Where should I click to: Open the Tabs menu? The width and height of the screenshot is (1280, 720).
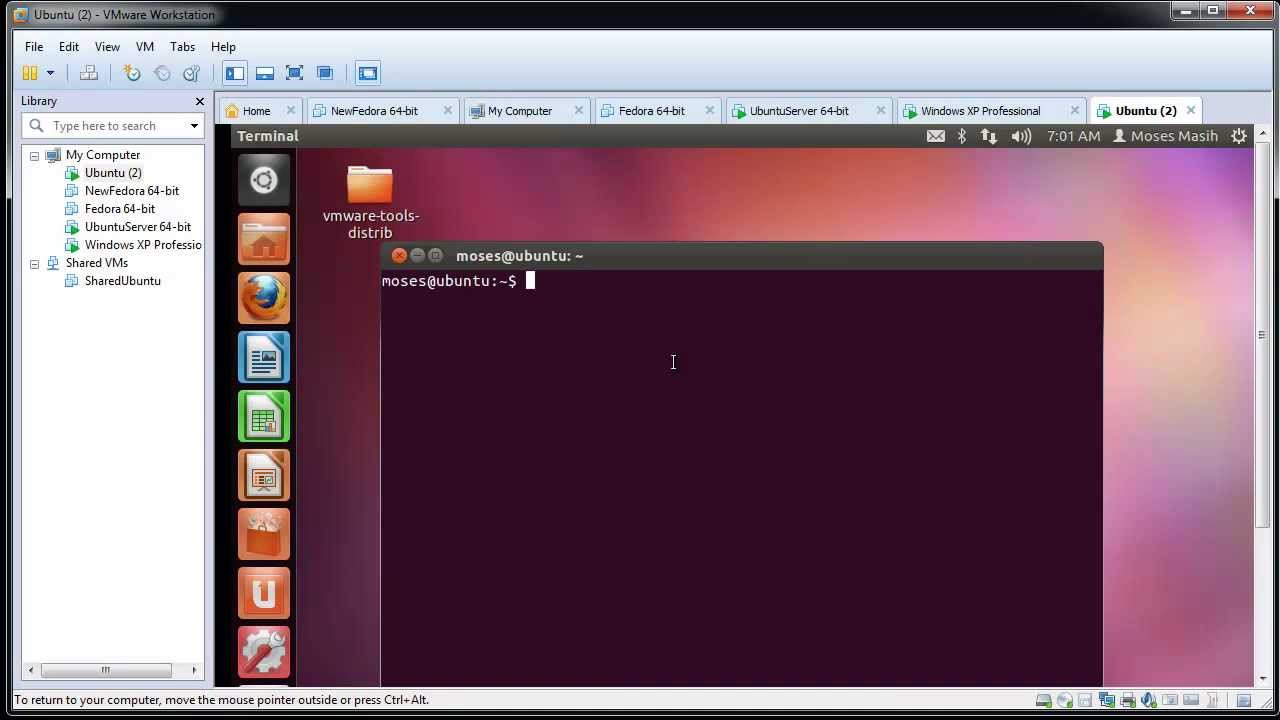pos(182,47)
